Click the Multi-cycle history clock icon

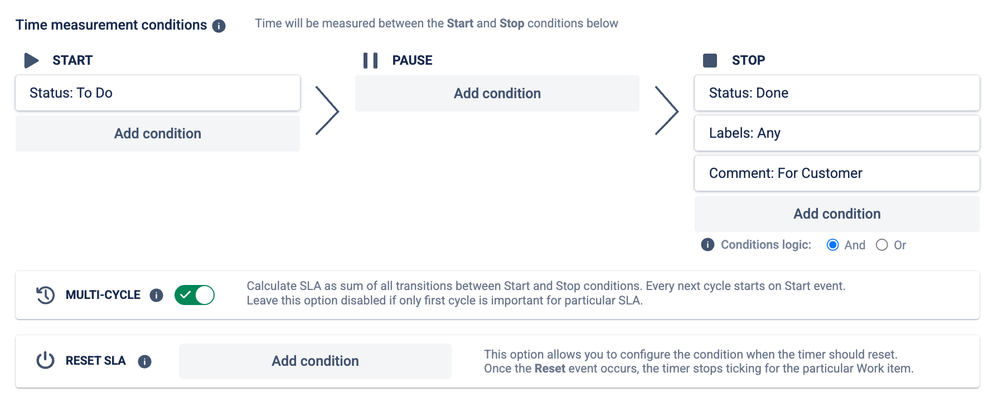45,295
